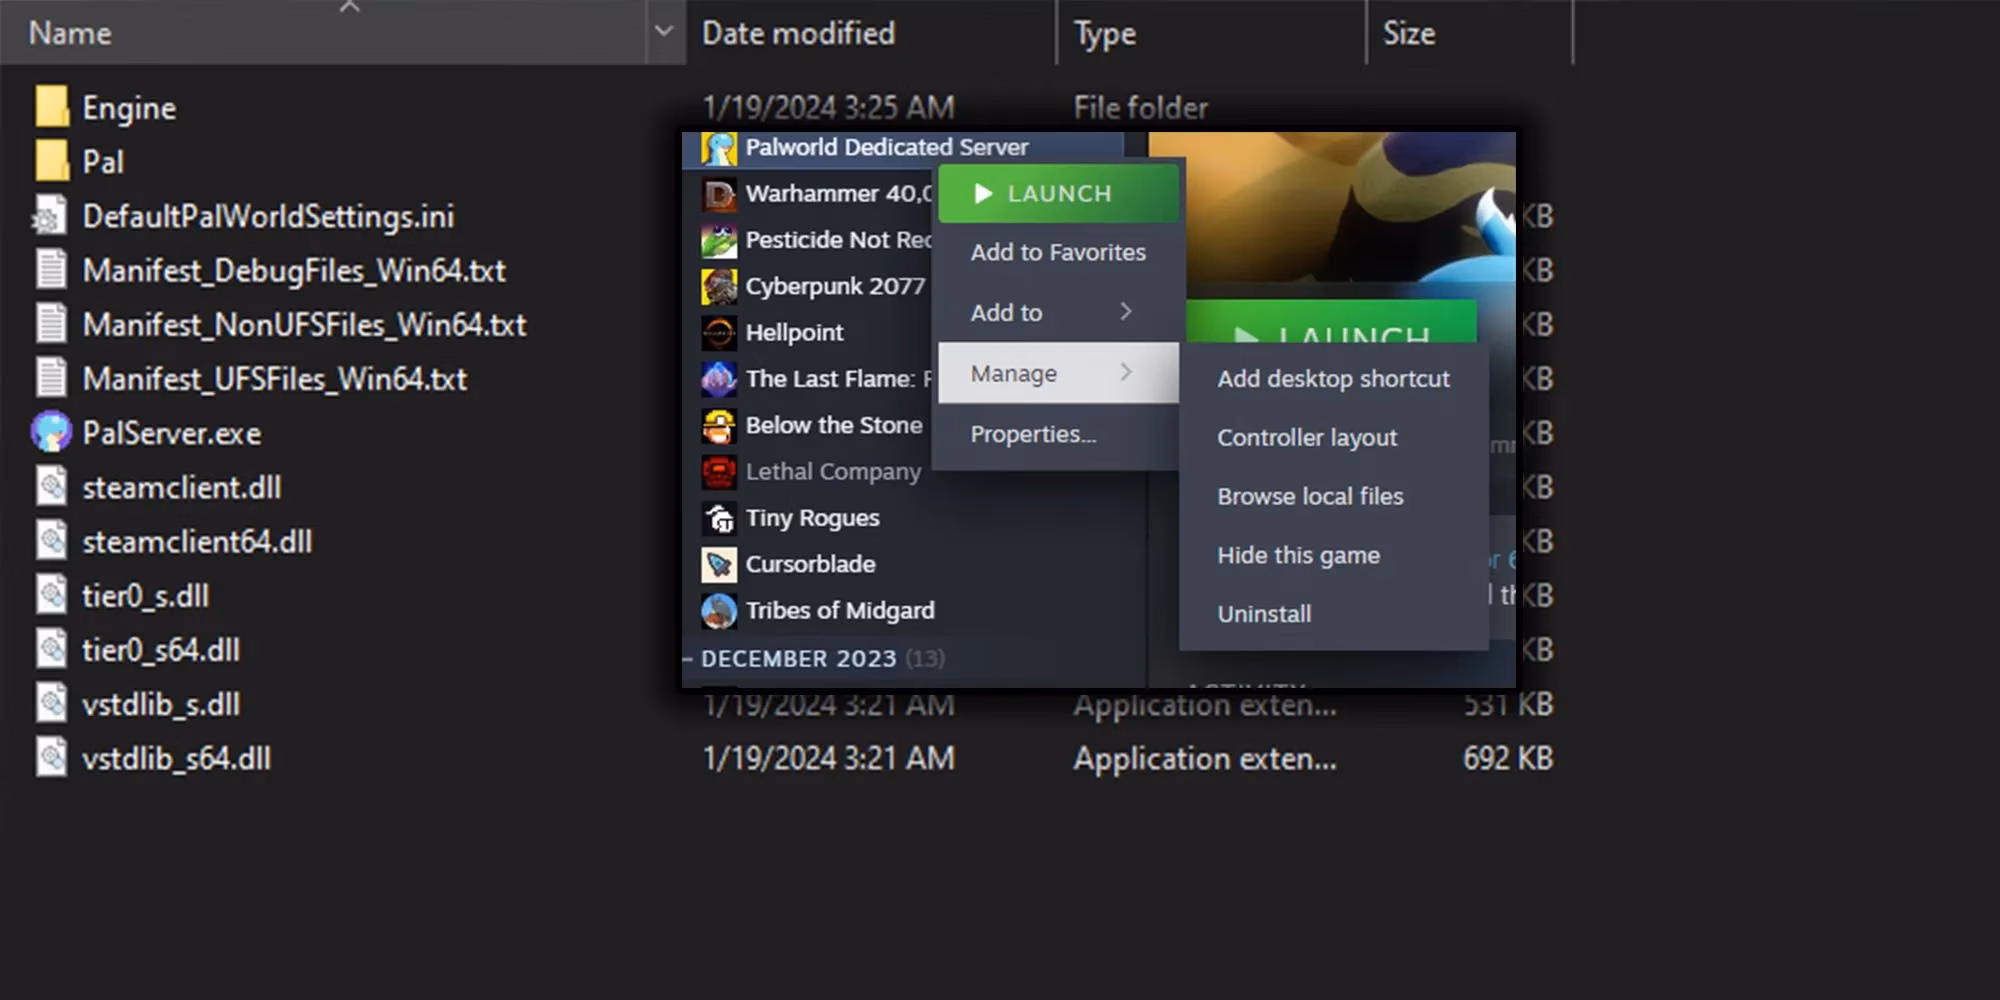Expand the Add to submenu arrow
Image resolution: width=2000 pixels, height=1000 pixels.
(x=1126, y=312)
